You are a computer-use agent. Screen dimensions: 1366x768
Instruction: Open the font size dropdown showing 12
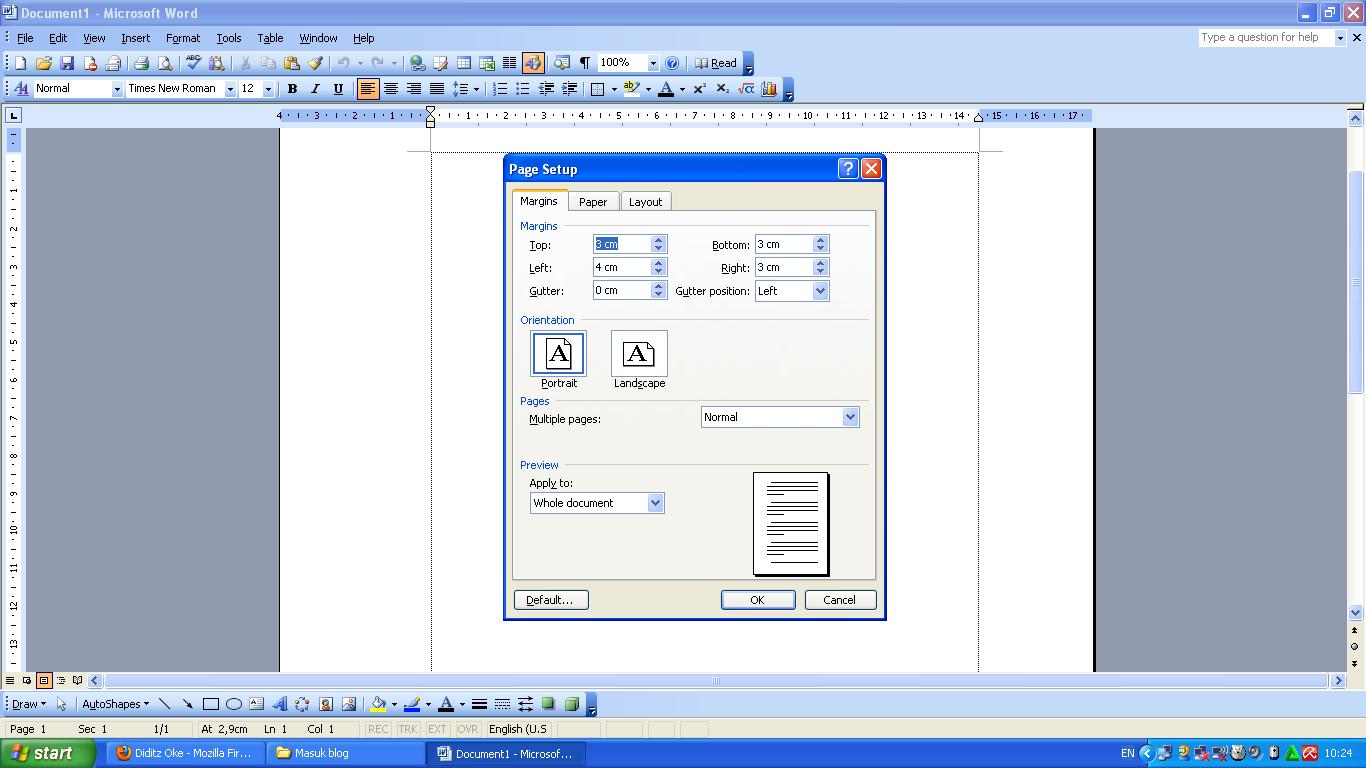pyautogui.click(x=268, y=89)
